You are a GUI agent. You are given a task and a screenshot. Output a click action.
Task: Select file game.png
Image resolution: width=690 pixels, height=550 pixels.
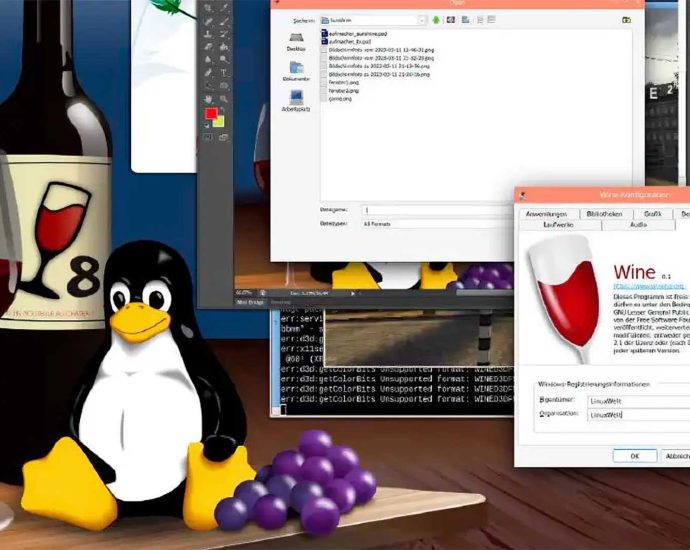337,99
